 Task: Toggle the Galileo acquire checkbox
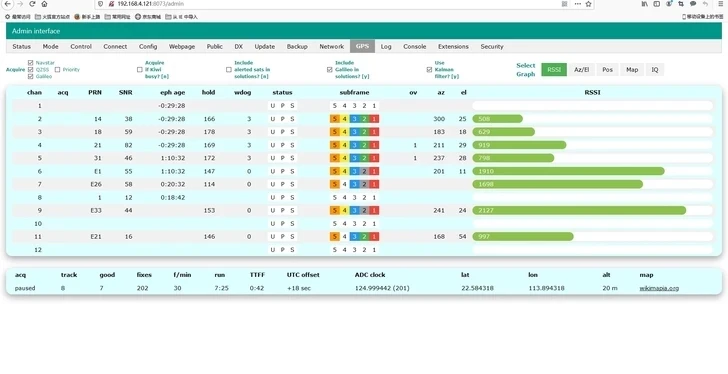pos(31,76)
